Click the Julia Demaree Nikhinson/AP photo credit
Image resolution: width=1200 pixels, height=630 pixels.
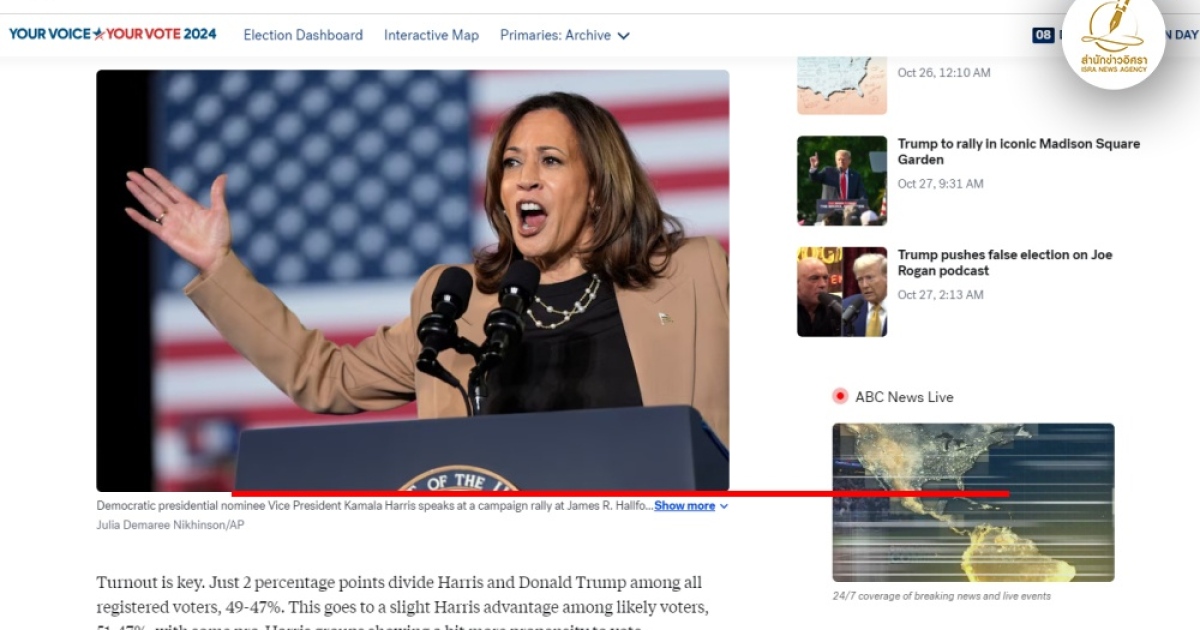(x=170, y=525)
